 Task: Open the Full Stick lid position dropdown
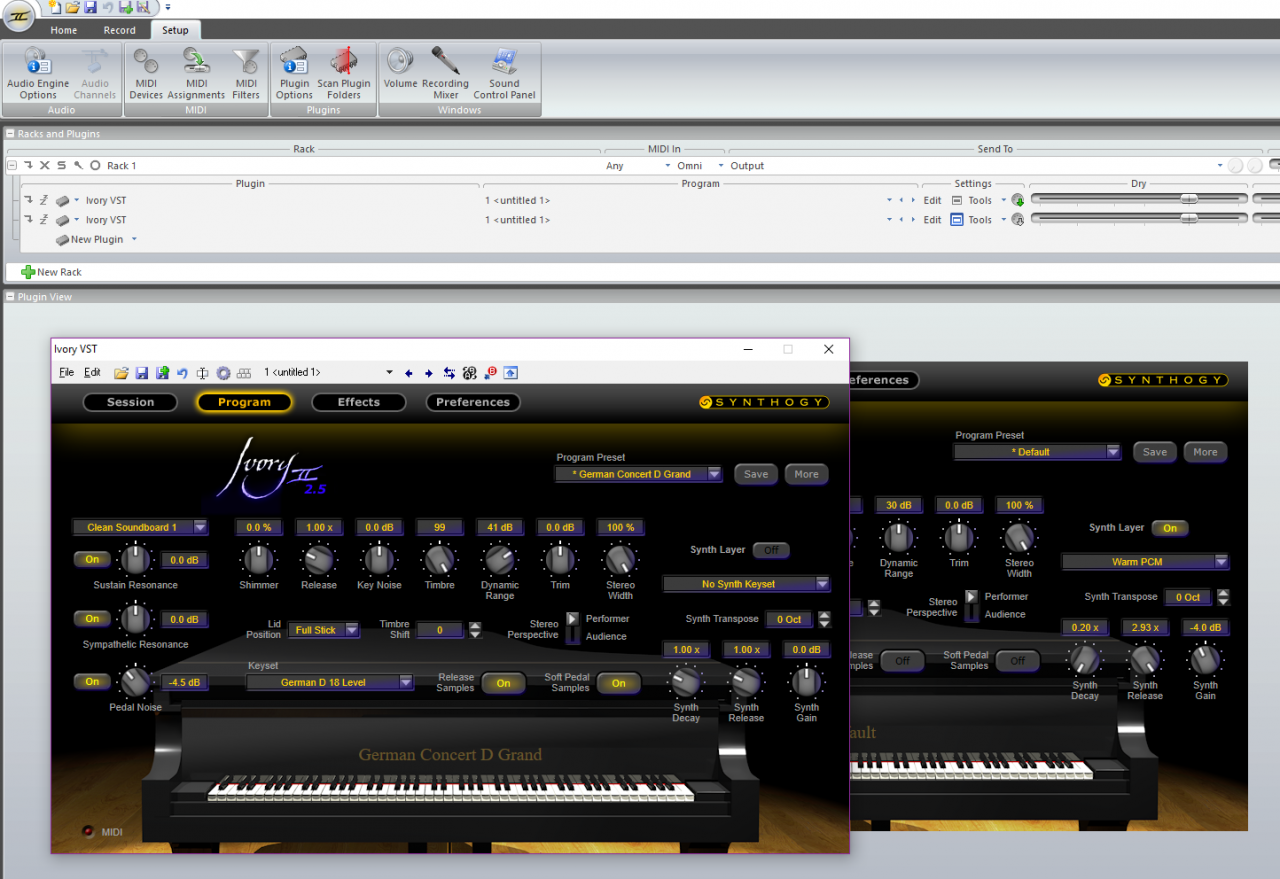tap(323, 630)
